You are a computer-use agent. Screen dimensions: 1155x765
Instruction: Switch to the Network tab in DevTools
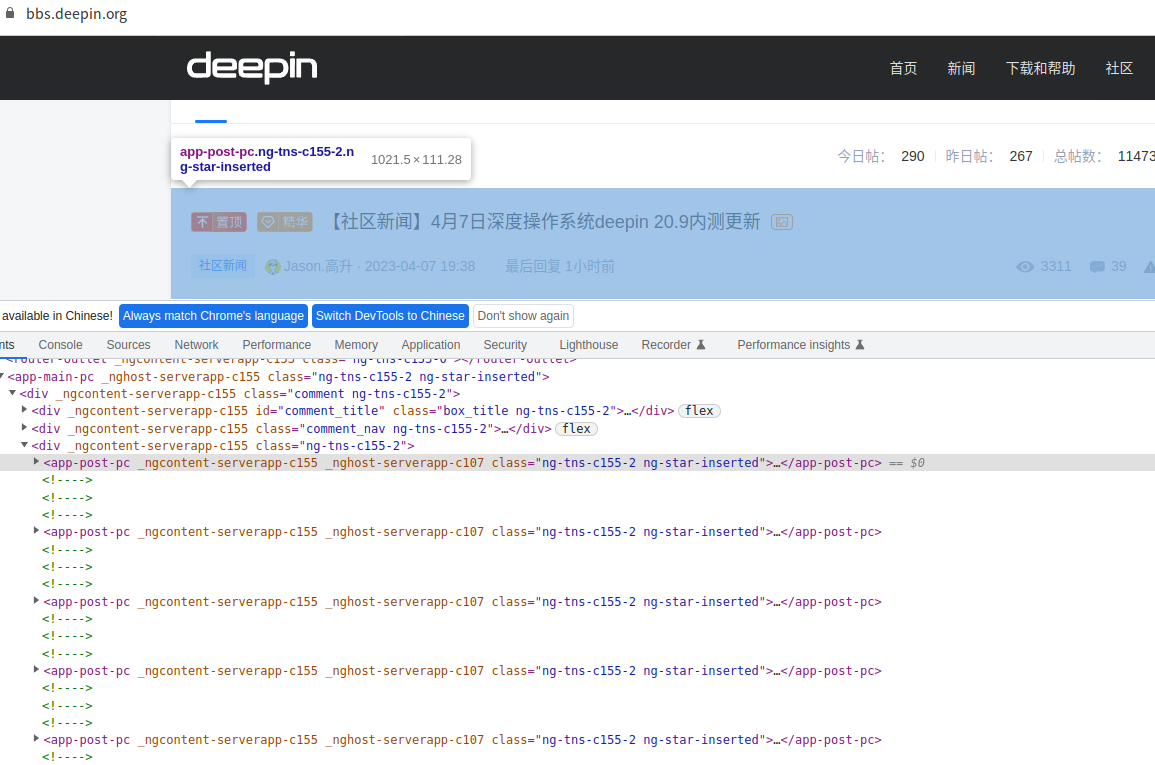[x=196, y=345]
